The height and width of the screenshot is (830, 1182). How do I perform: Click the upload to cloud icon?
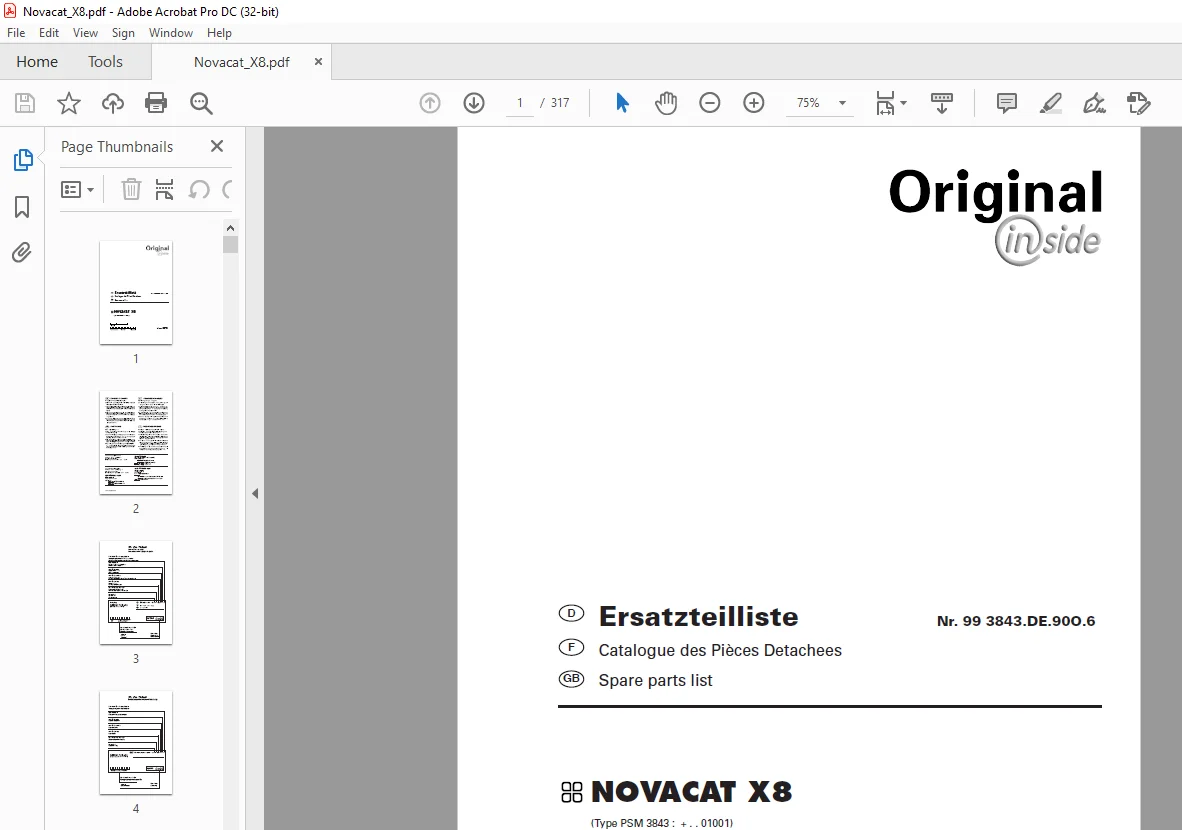coord(112,103)
